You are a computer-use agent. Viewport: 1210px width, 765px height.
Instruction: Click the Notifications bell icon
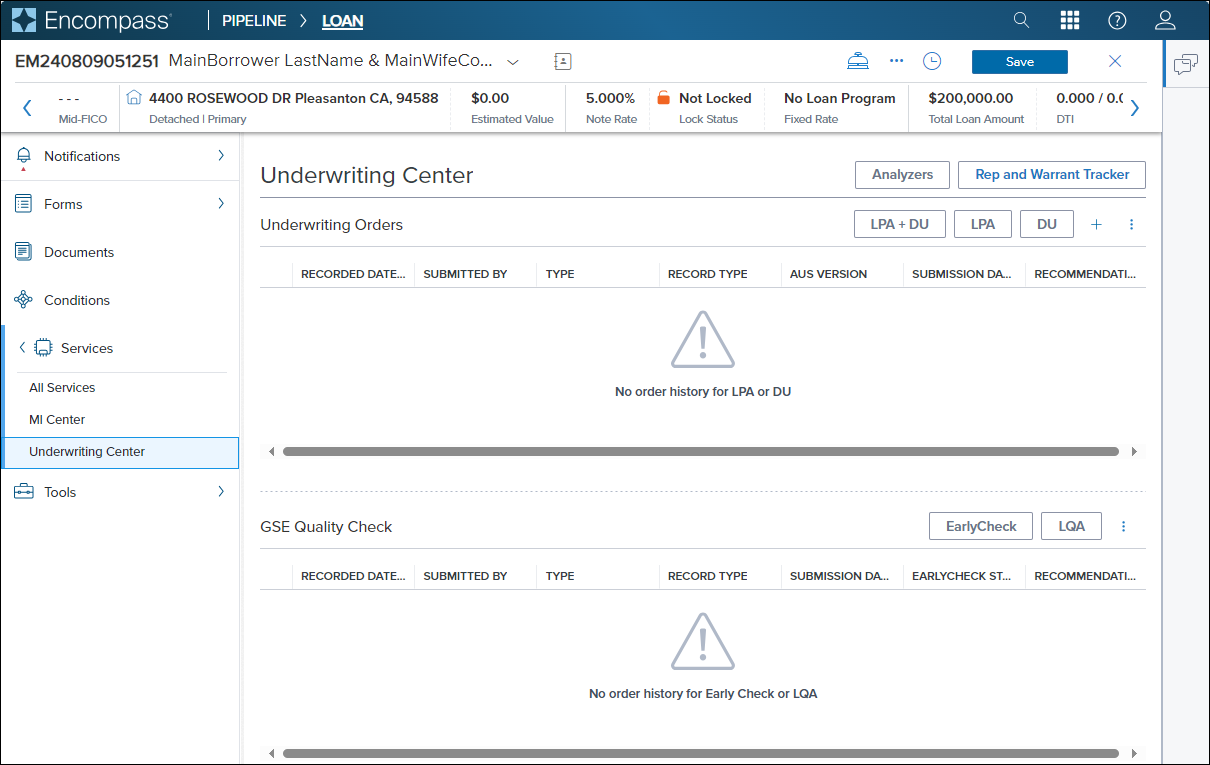tap(23, 157)
